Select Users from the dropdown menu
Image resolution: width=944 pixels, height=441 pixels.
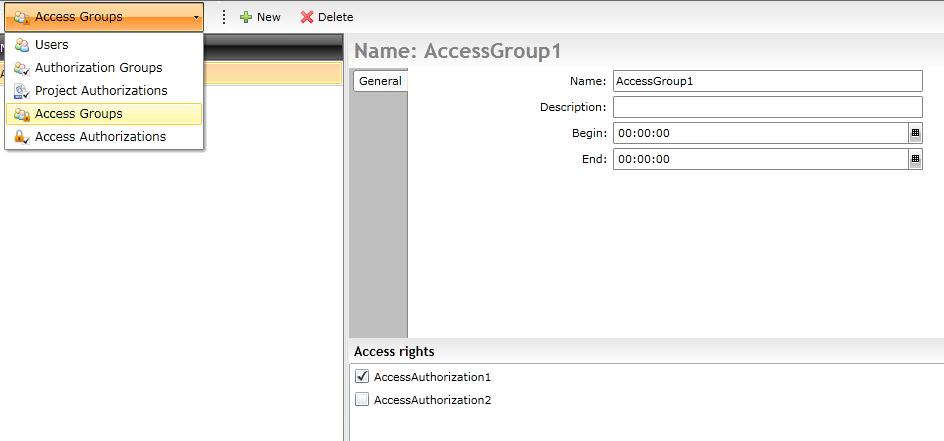pyautogui.click(x=52, y=45)
